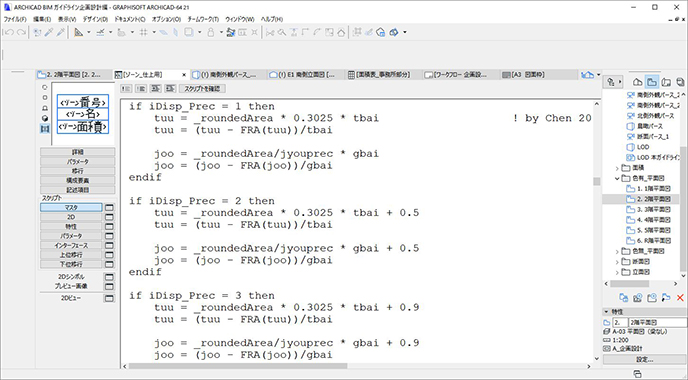Switch to the E1 南側立面図 tab
The width and height of the screenshot is (688, 380).
pyautogui.click(x=302, y=75)
